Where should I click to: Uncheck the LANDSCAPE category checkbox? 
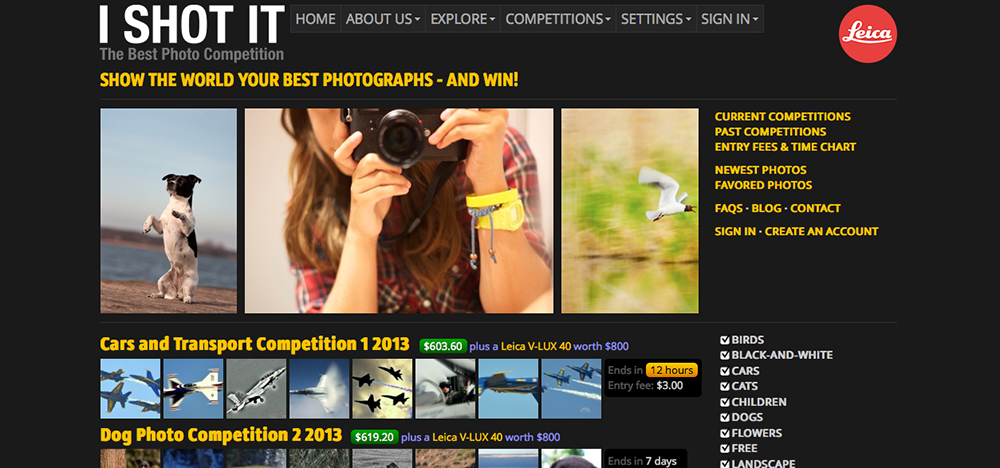[724, 464]
